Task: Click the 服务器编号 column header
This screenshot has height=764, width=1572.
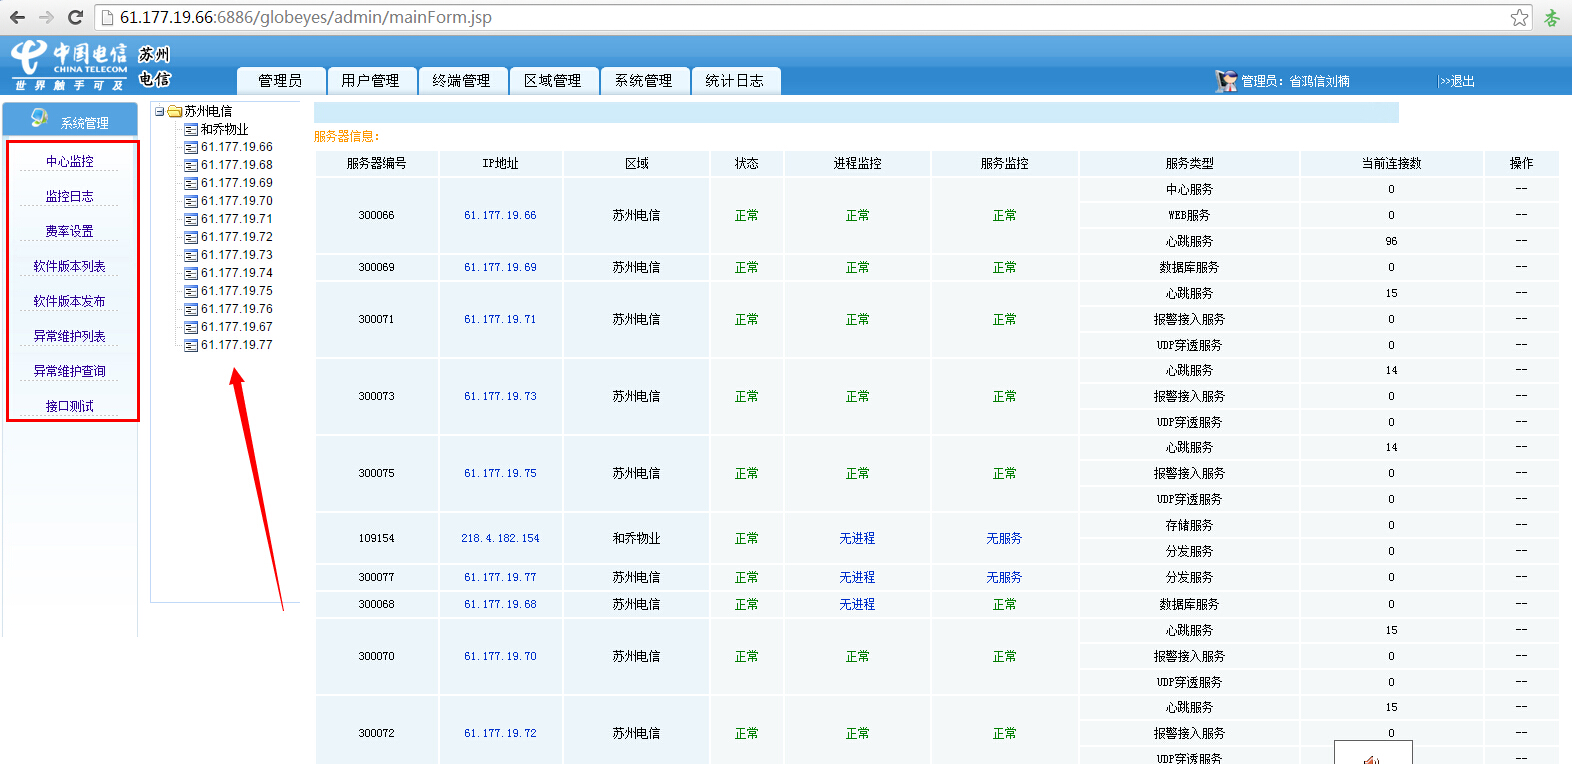Action: 377,163
